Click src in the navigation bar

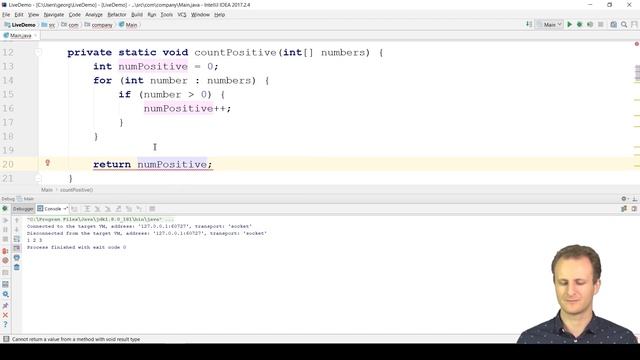pyautogui.click(x=49, y=25)
